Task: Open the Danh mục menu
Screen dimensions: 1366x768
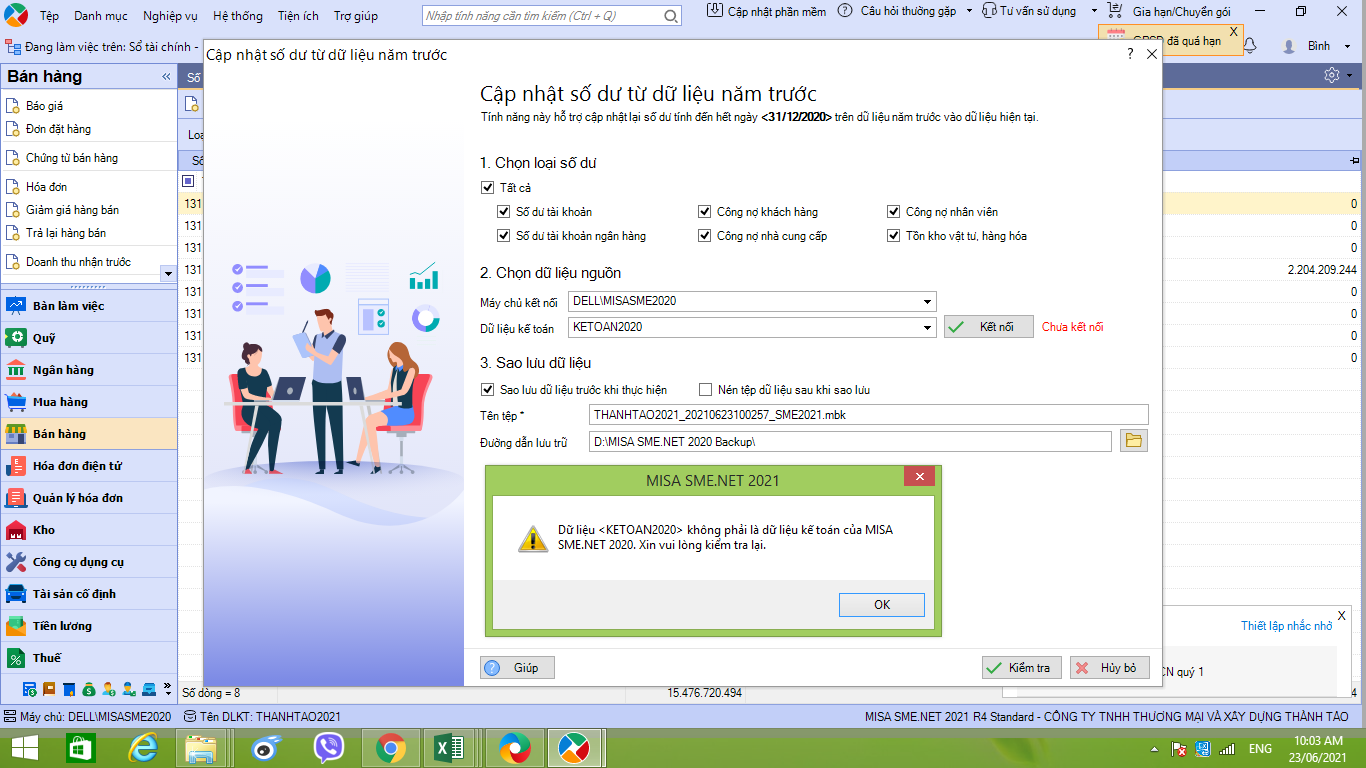Action: tap(101, 16)
